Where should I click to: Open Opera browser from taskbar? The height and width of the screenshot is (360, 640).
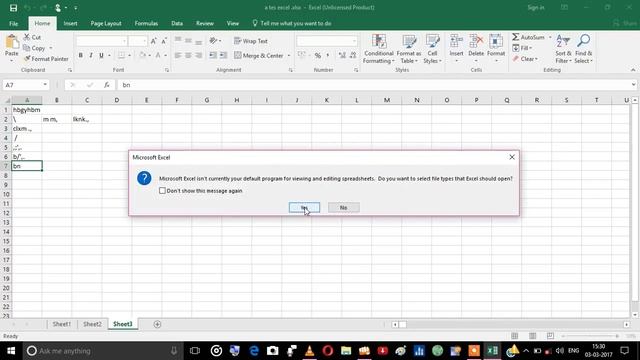[x=327, y=351]
